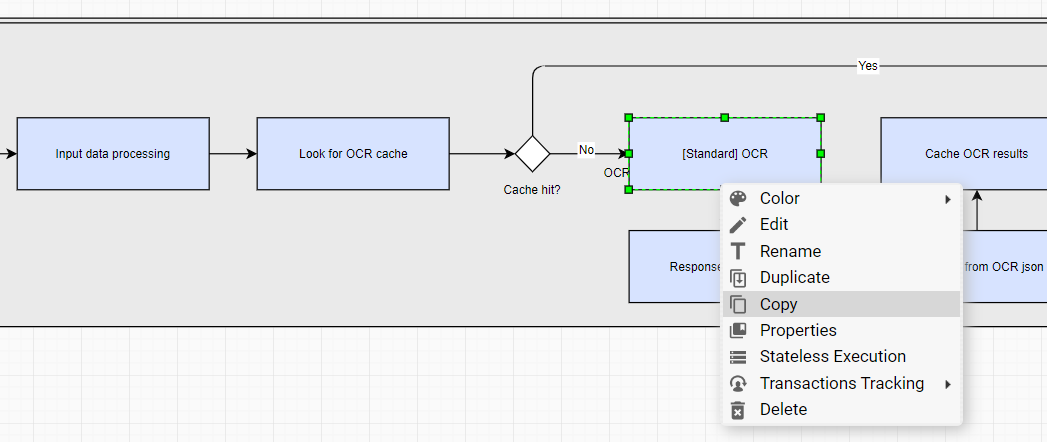Select the [Standard] OCR node
Viewport: 1047px width, 442px height.
724,154
